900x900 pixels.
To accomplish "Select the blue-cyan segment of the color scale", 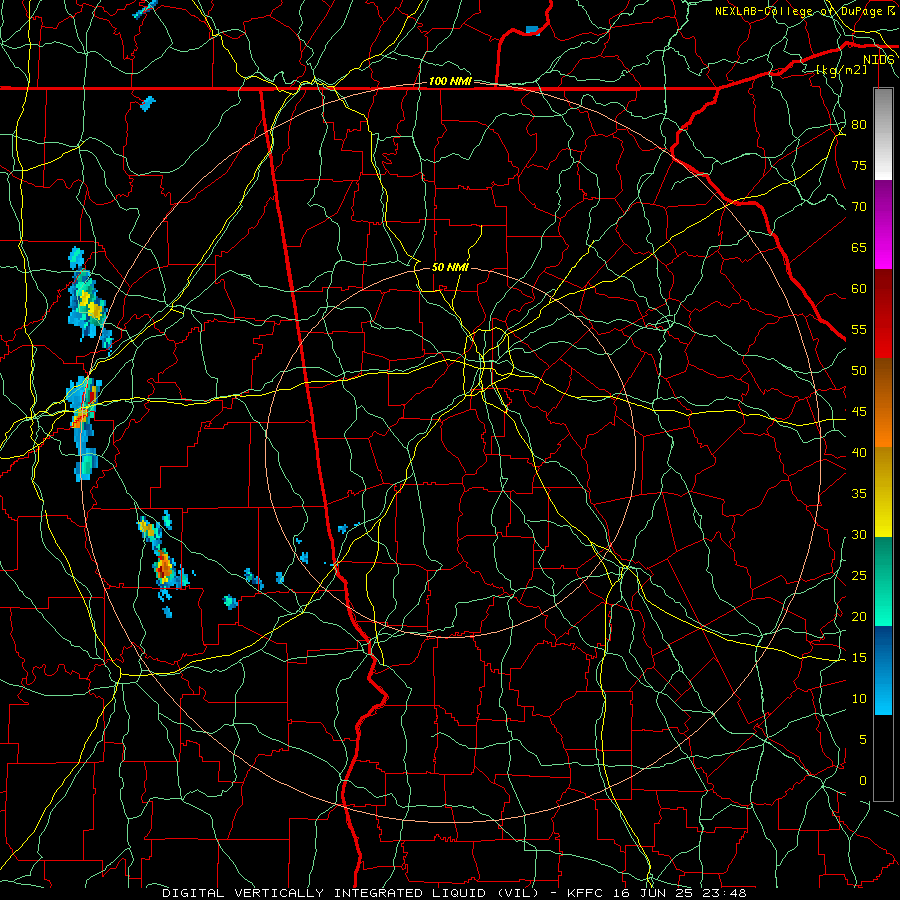I will (x=883, y=670).
